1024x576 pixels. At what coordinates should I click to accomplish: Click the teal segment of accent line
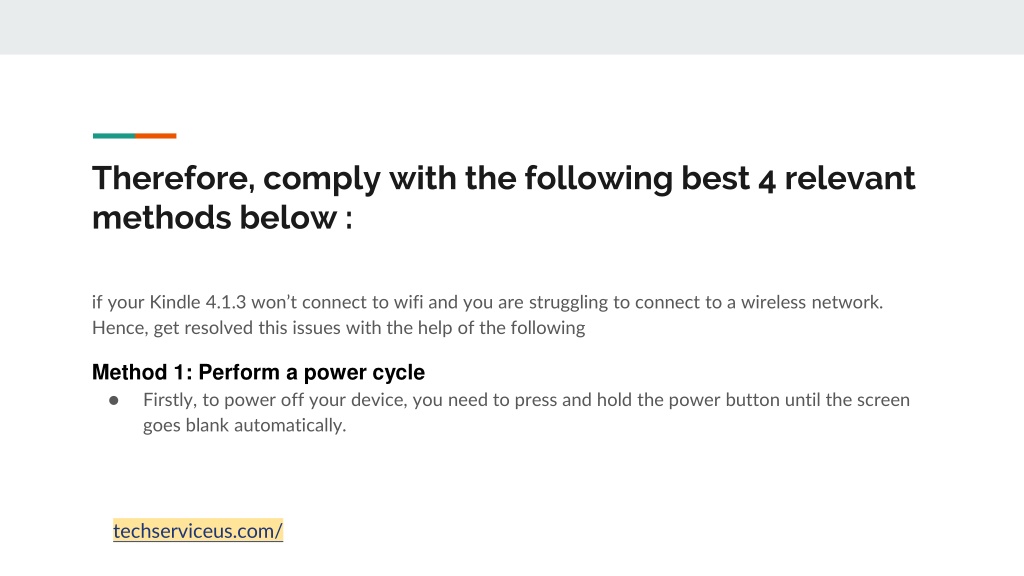pos(114,136)
